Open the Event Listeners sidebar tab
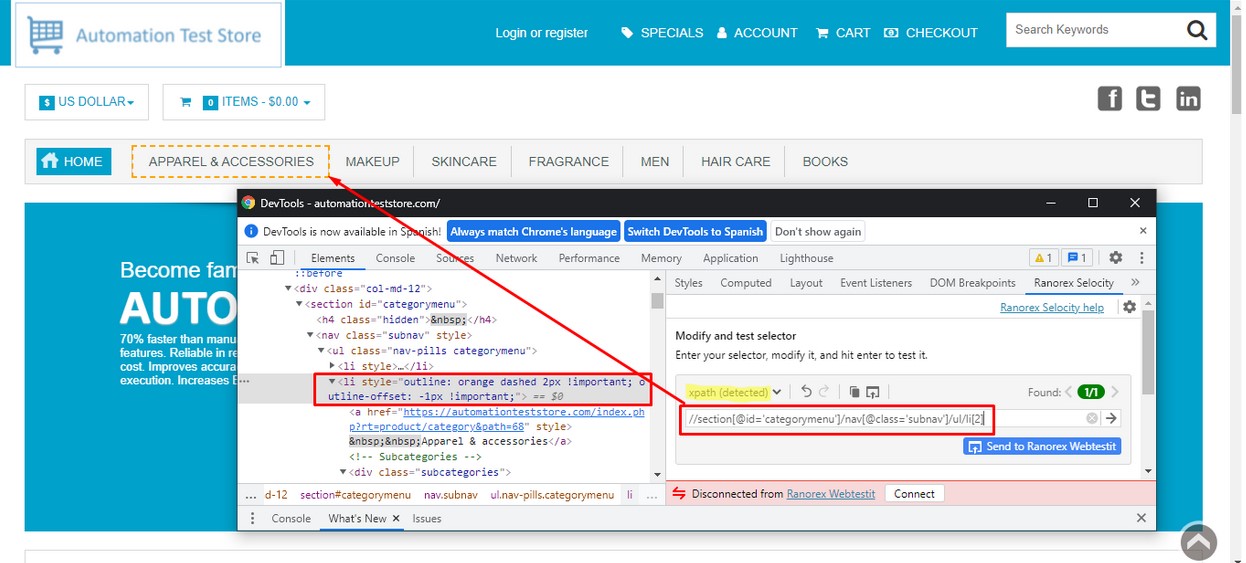The width and height of the screenshot is (1246, 563). click(876, 283)
